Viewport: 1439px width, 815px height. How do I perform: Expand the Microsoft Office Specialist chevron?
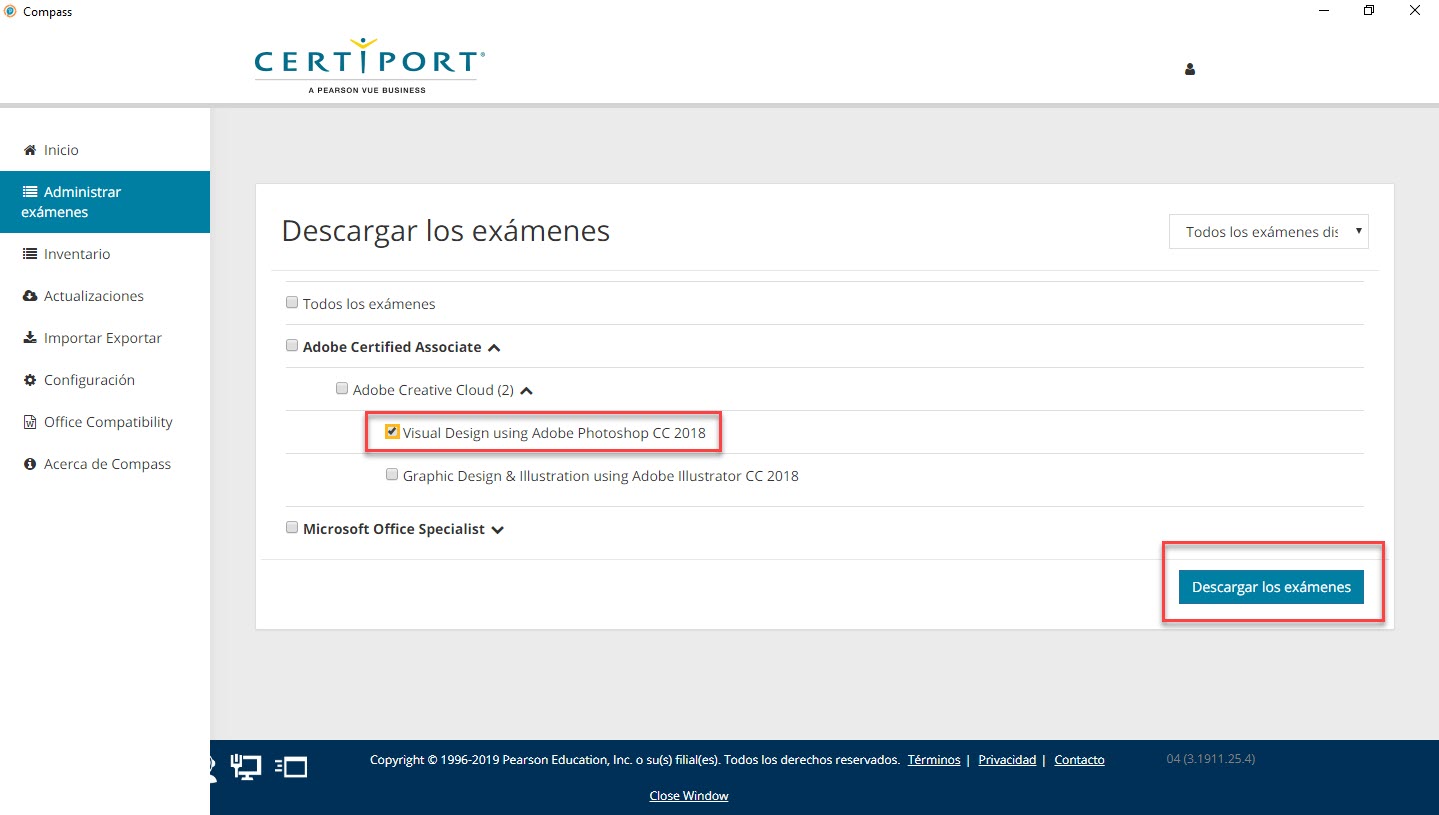click(x=498, y=530)
